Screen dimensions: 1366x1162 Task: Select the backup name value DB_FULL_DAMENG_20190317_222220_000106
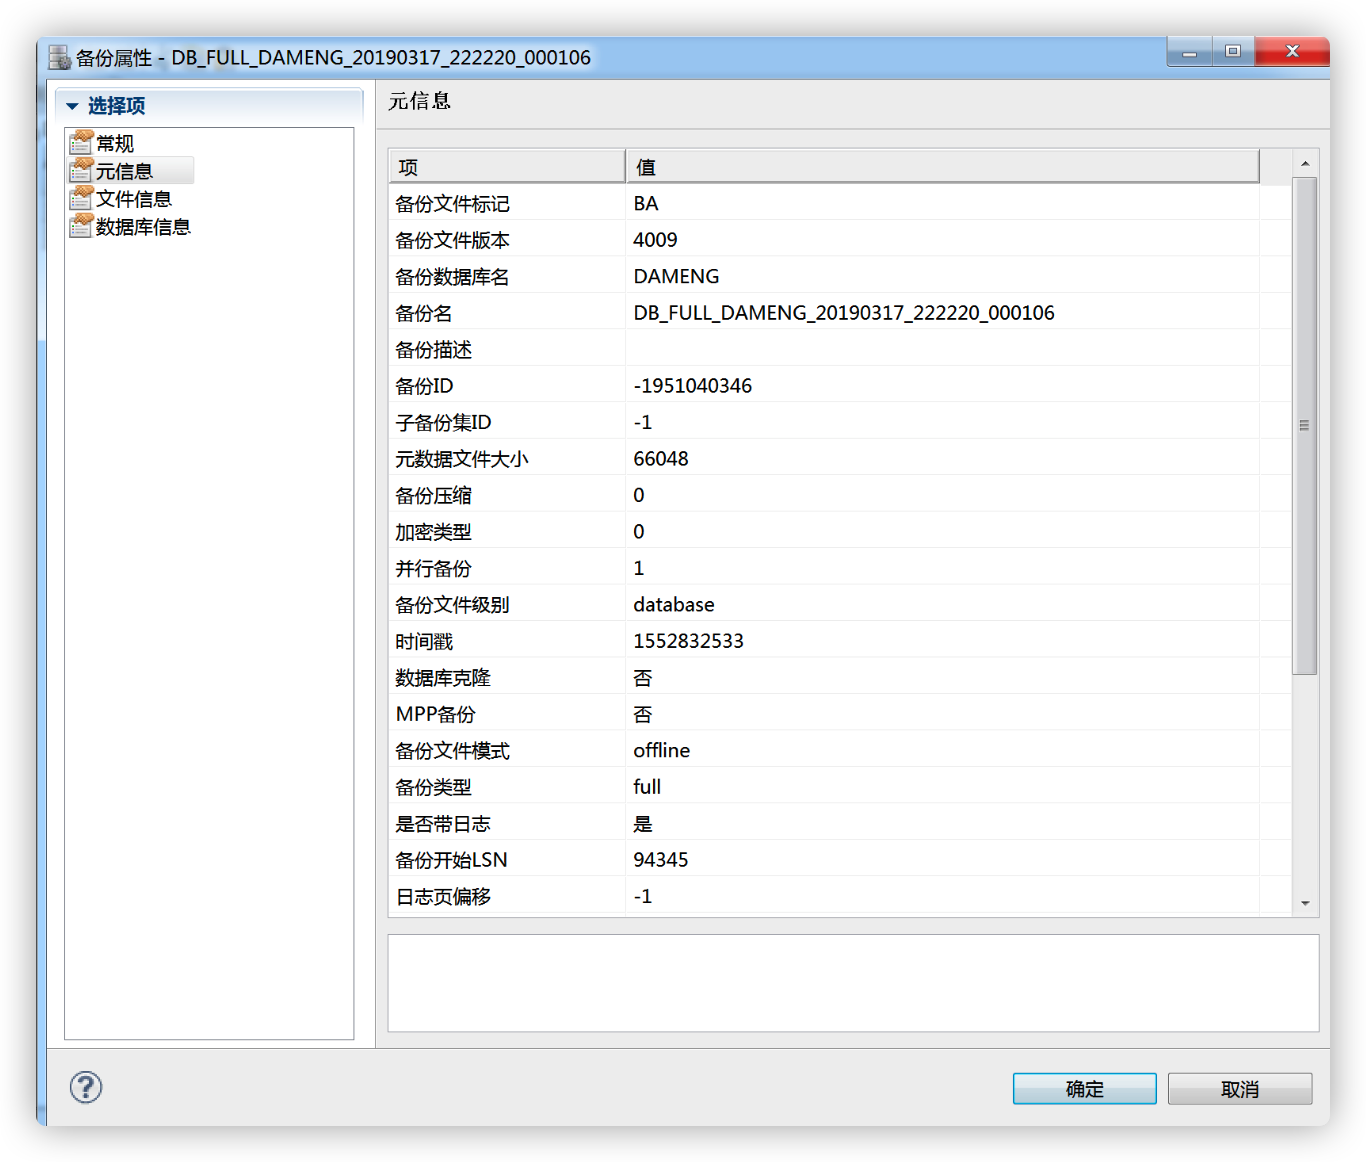click(844, 313)
